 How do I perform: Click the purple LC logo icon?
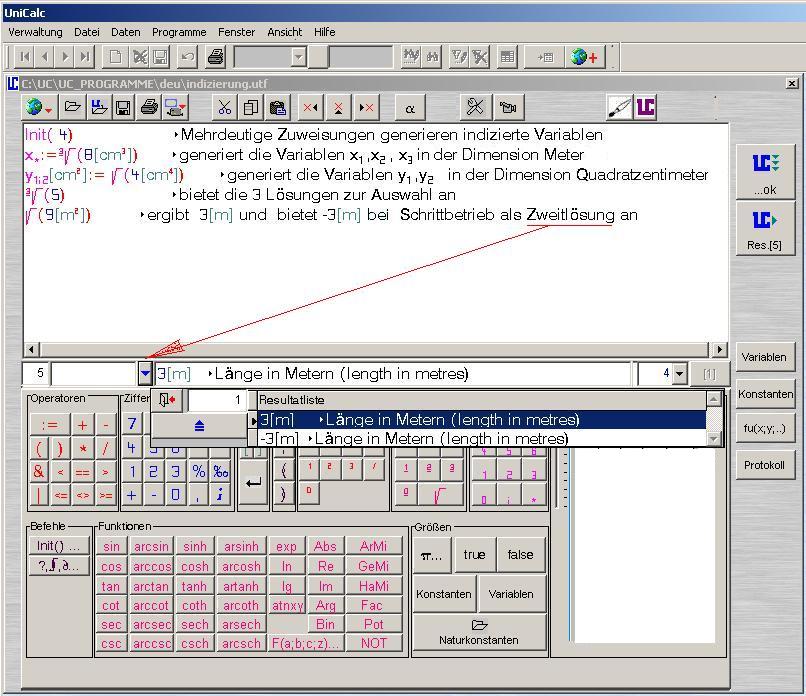click(646, 107)
